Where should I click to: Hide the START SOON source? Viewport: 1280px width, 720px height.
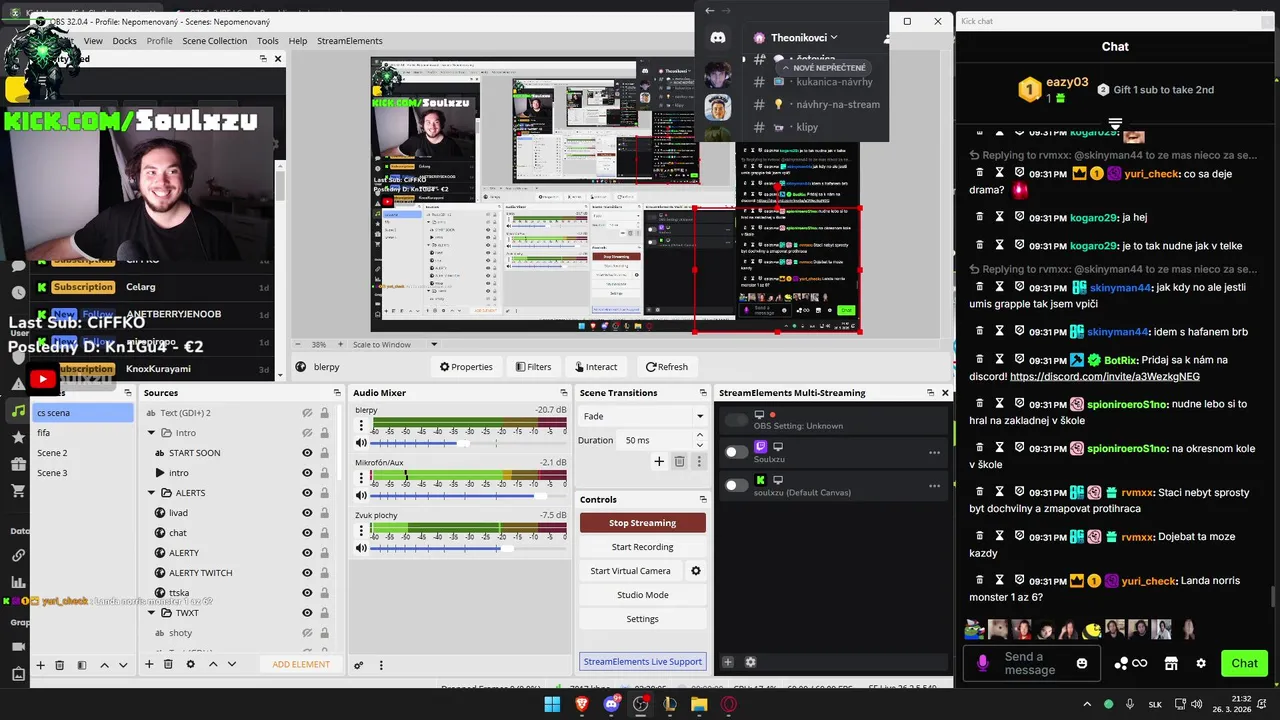(307, 453)
